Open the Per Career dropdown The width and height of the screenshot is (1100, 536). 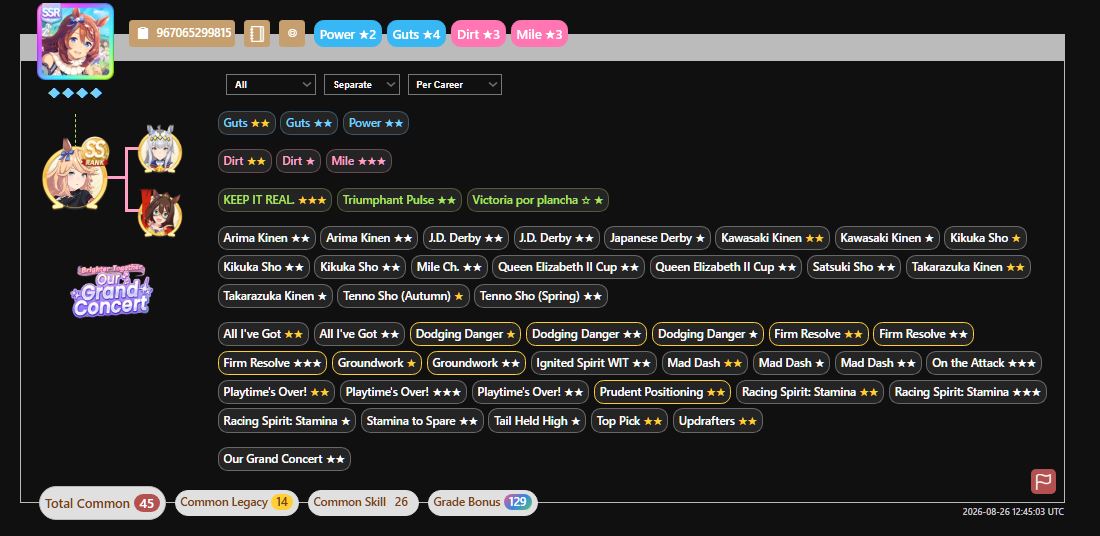coord(455,84)
